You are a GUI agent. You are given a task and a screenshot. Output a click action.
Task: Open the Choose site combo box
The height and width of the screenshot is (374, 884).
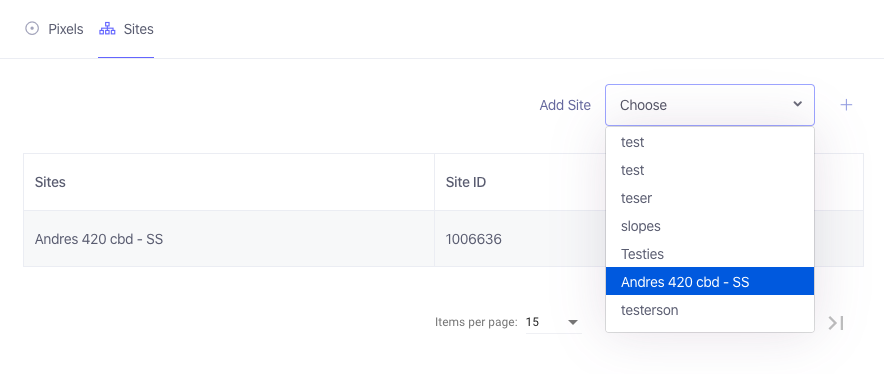(x=710, y=105)
